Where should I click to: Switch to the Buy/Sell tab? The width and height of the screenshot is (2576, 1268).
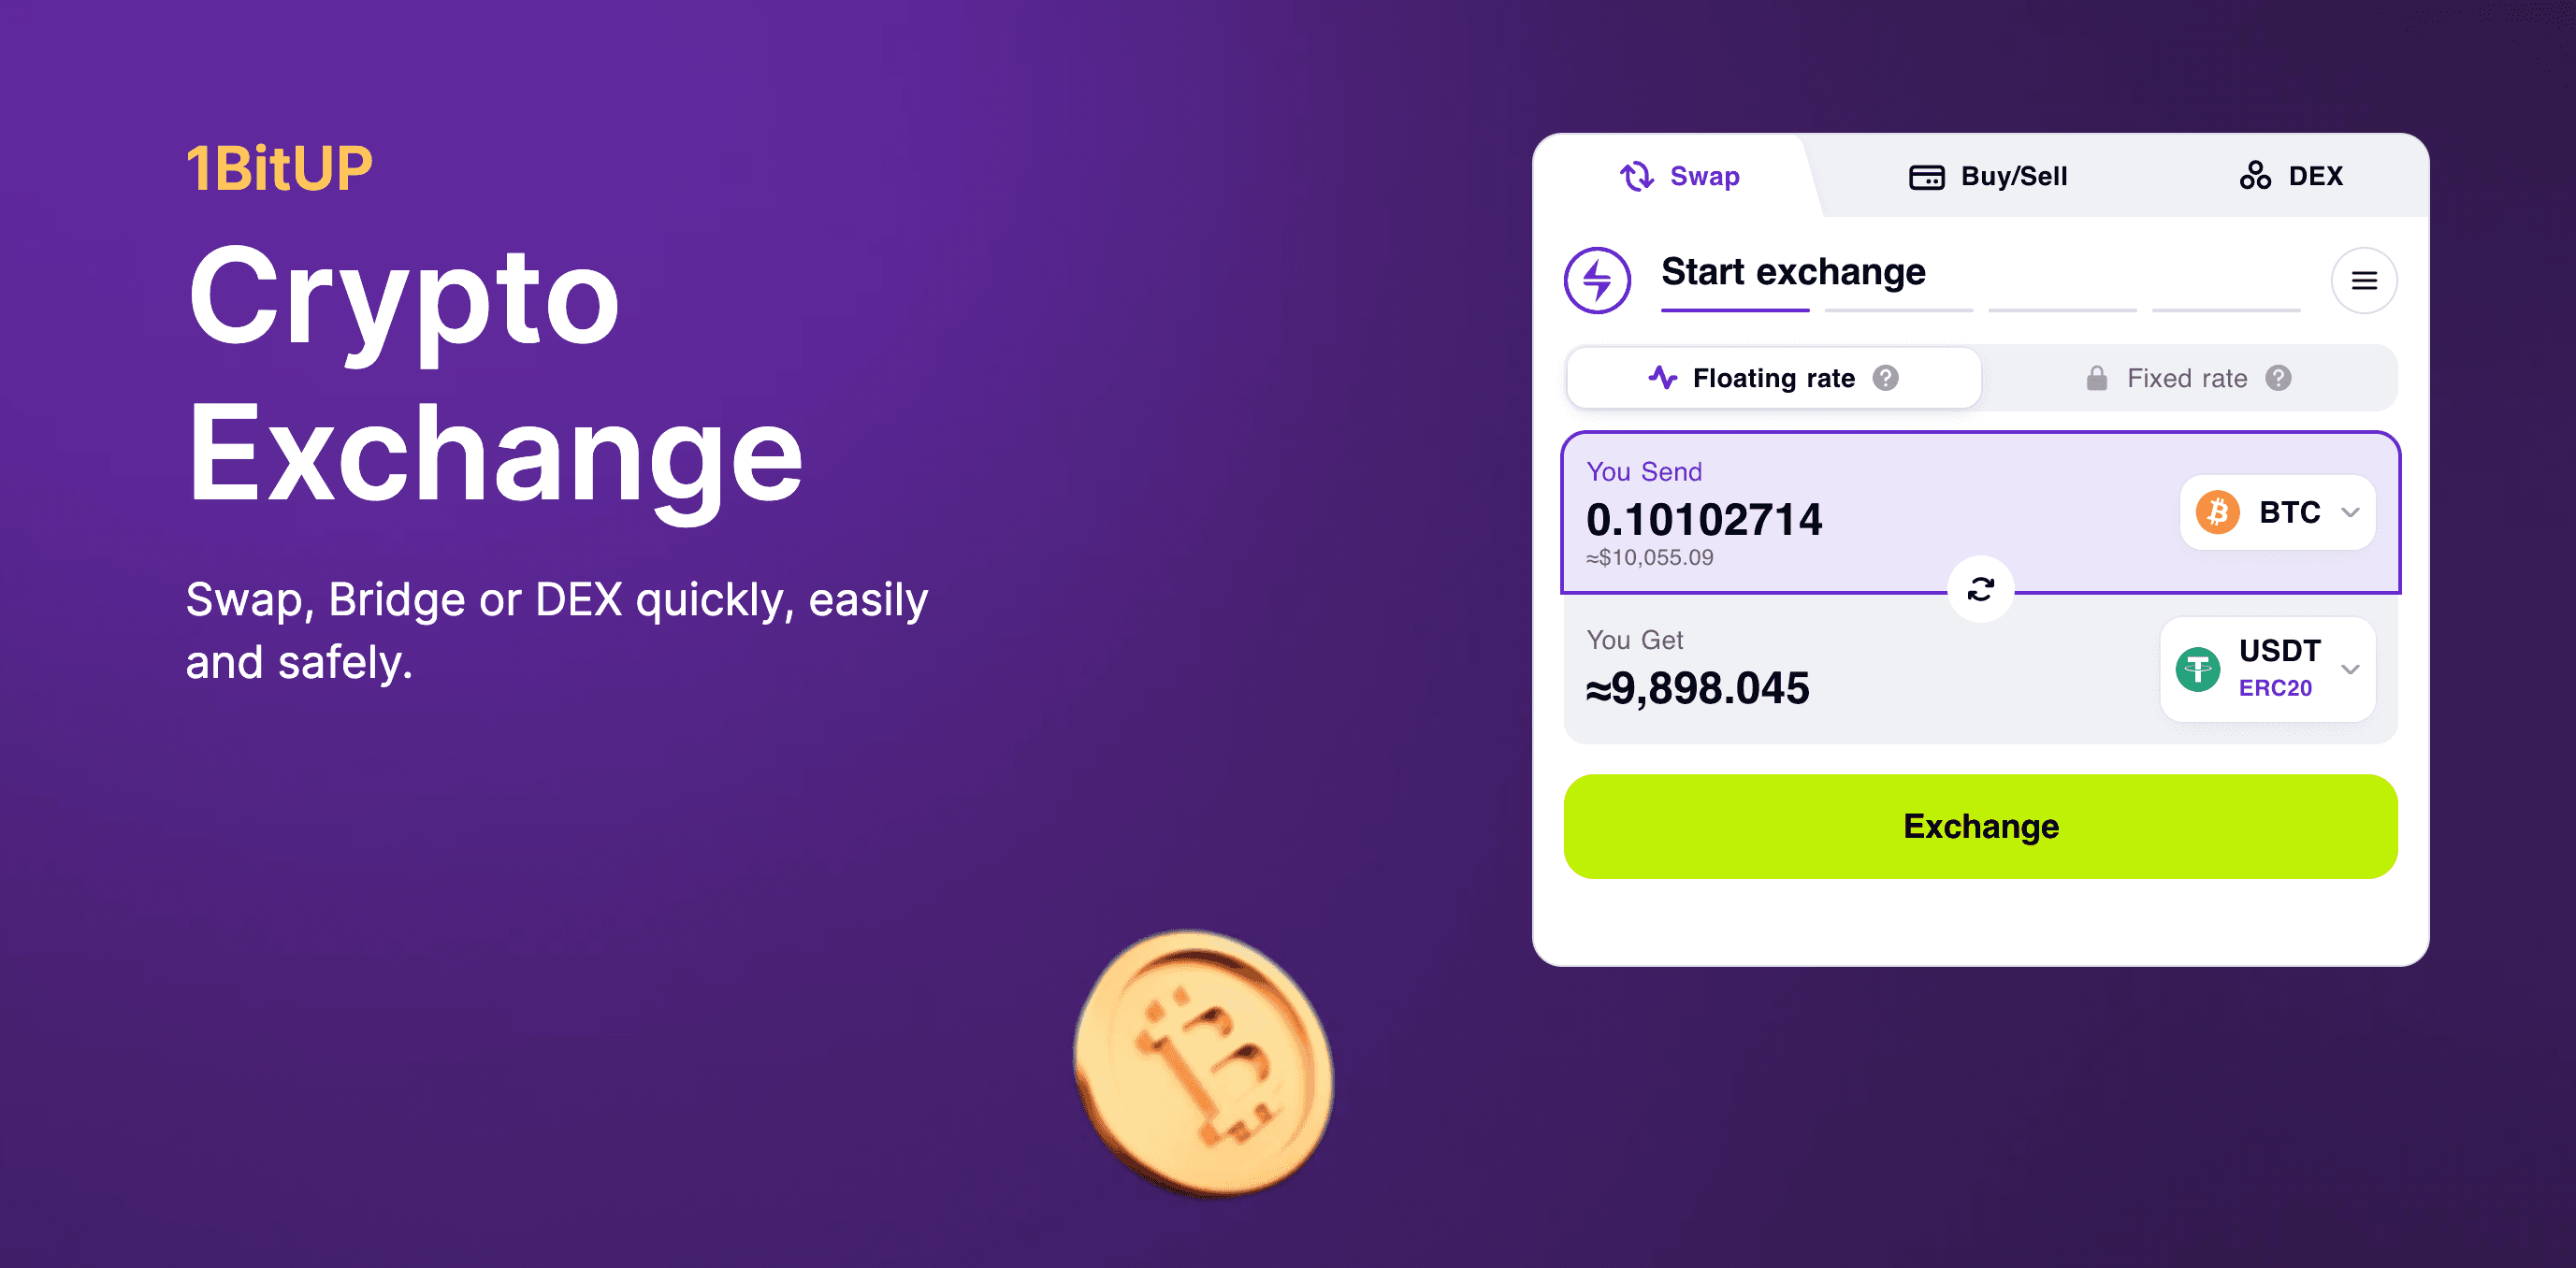(x=1988, y=177)
